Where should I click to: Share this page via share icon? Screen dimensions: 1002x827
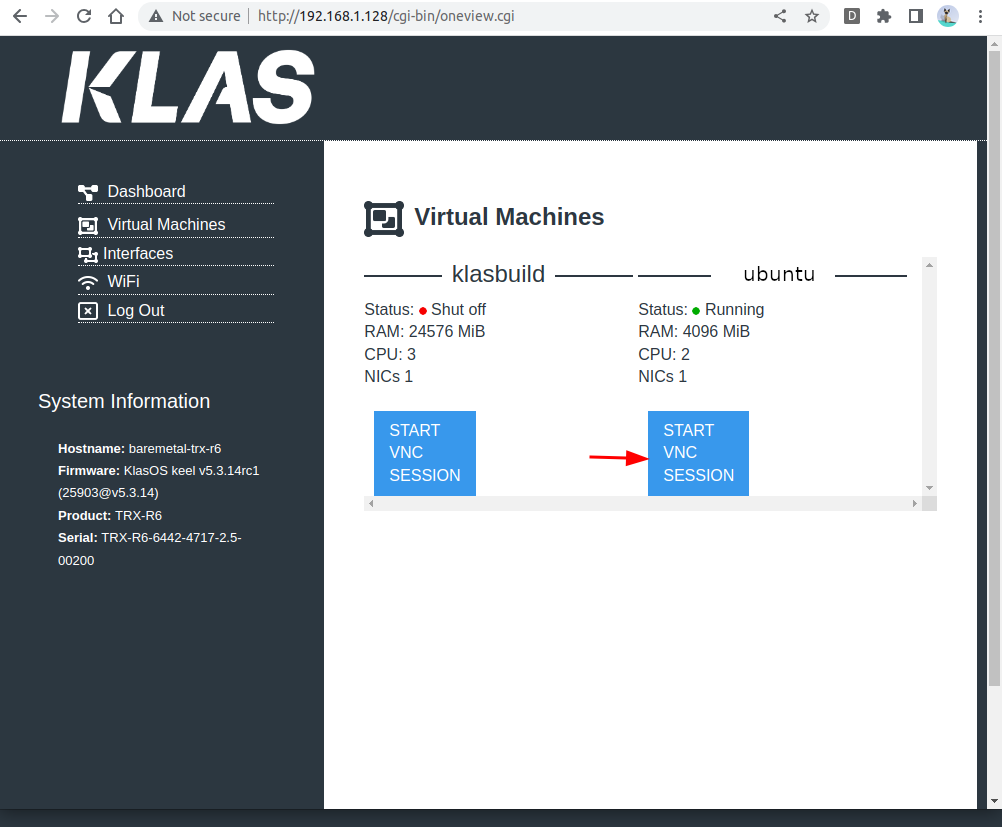pyautogui.click(x=780, y=16)
